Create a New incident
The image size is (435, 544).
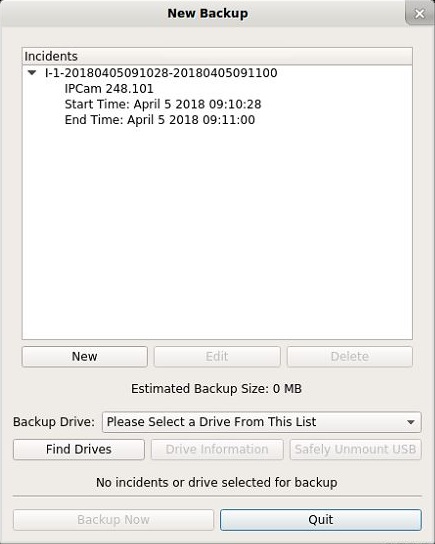(85, 356)
